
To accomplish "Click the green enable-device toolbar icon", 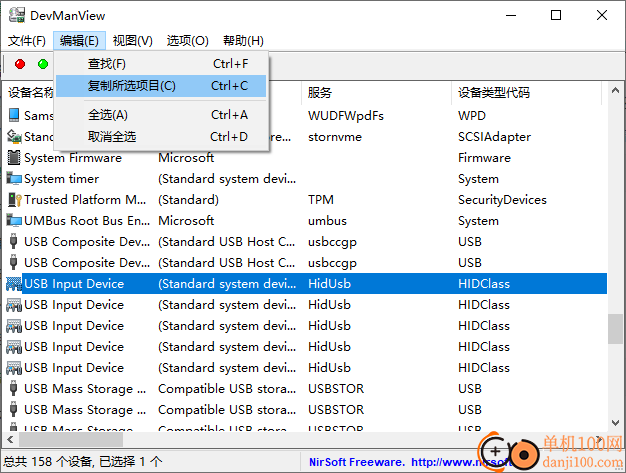I will point(43,64).
